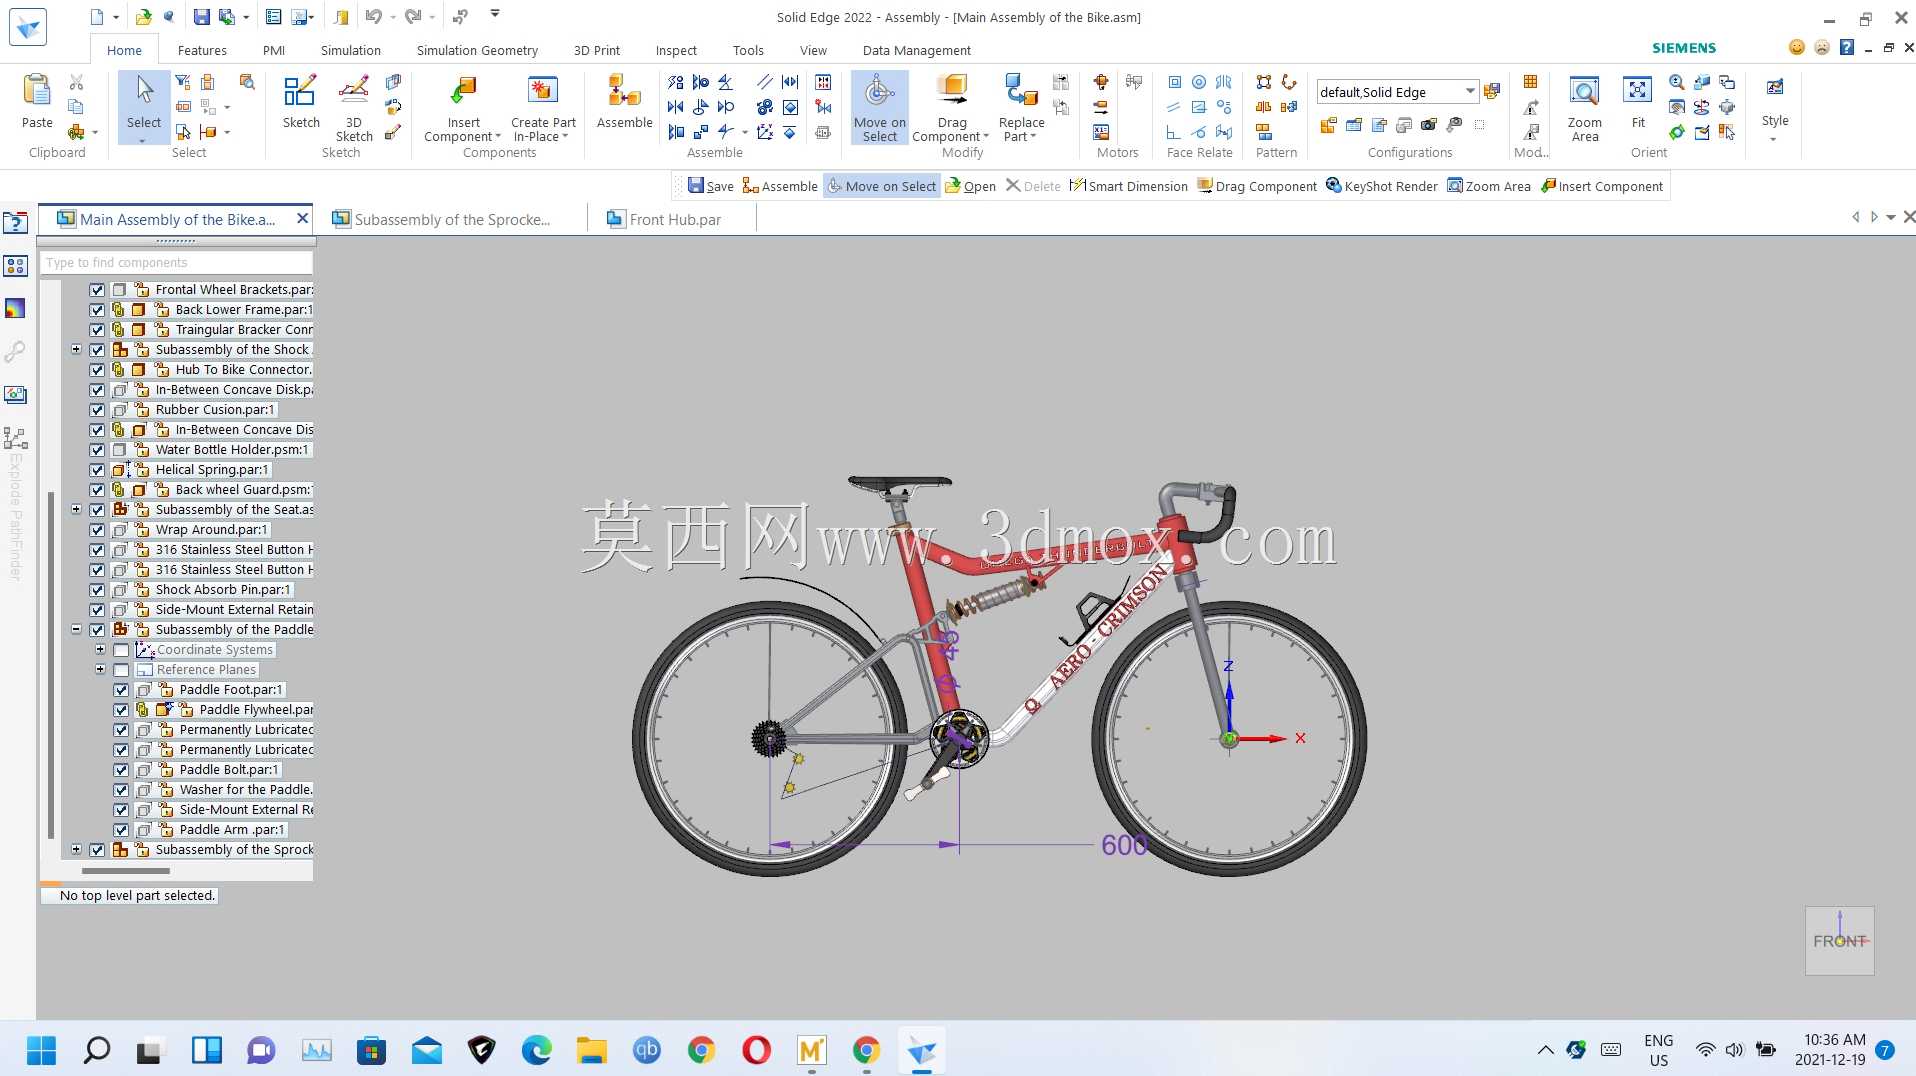The image size is (1916, 1076).
Task: Close Main Assembly of the Bike tab
Action: pyautogui.click(x=302, y=217)
